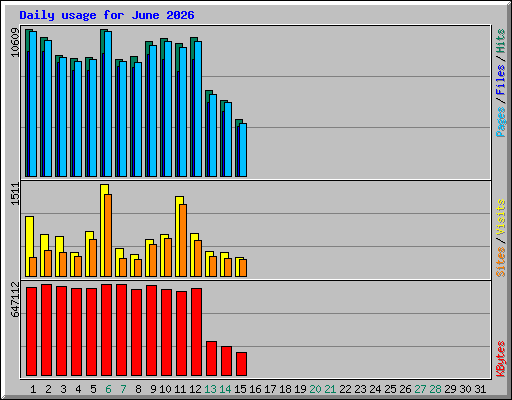Click the 'Pages' legend label
Image resolution: width=512 pixels, height=400 pixels.
point(501,122)
